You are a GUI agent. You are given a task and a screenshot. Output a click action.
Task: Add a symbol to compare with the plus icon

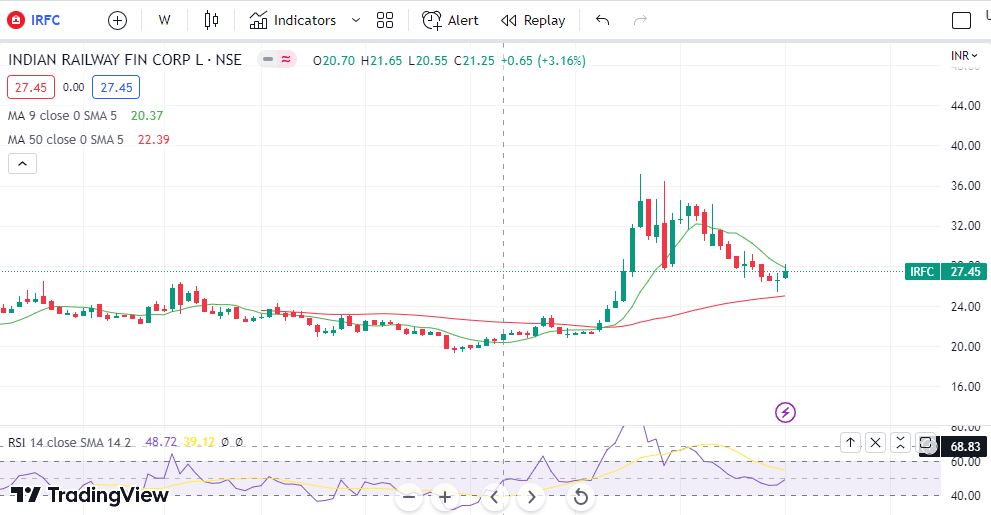117,20
